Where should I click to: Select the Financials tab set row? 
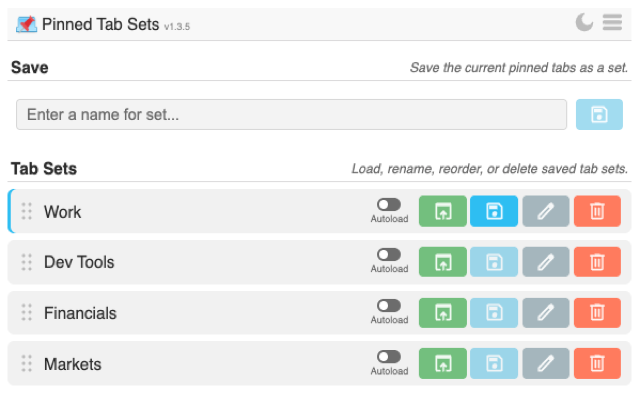(200, 313)
